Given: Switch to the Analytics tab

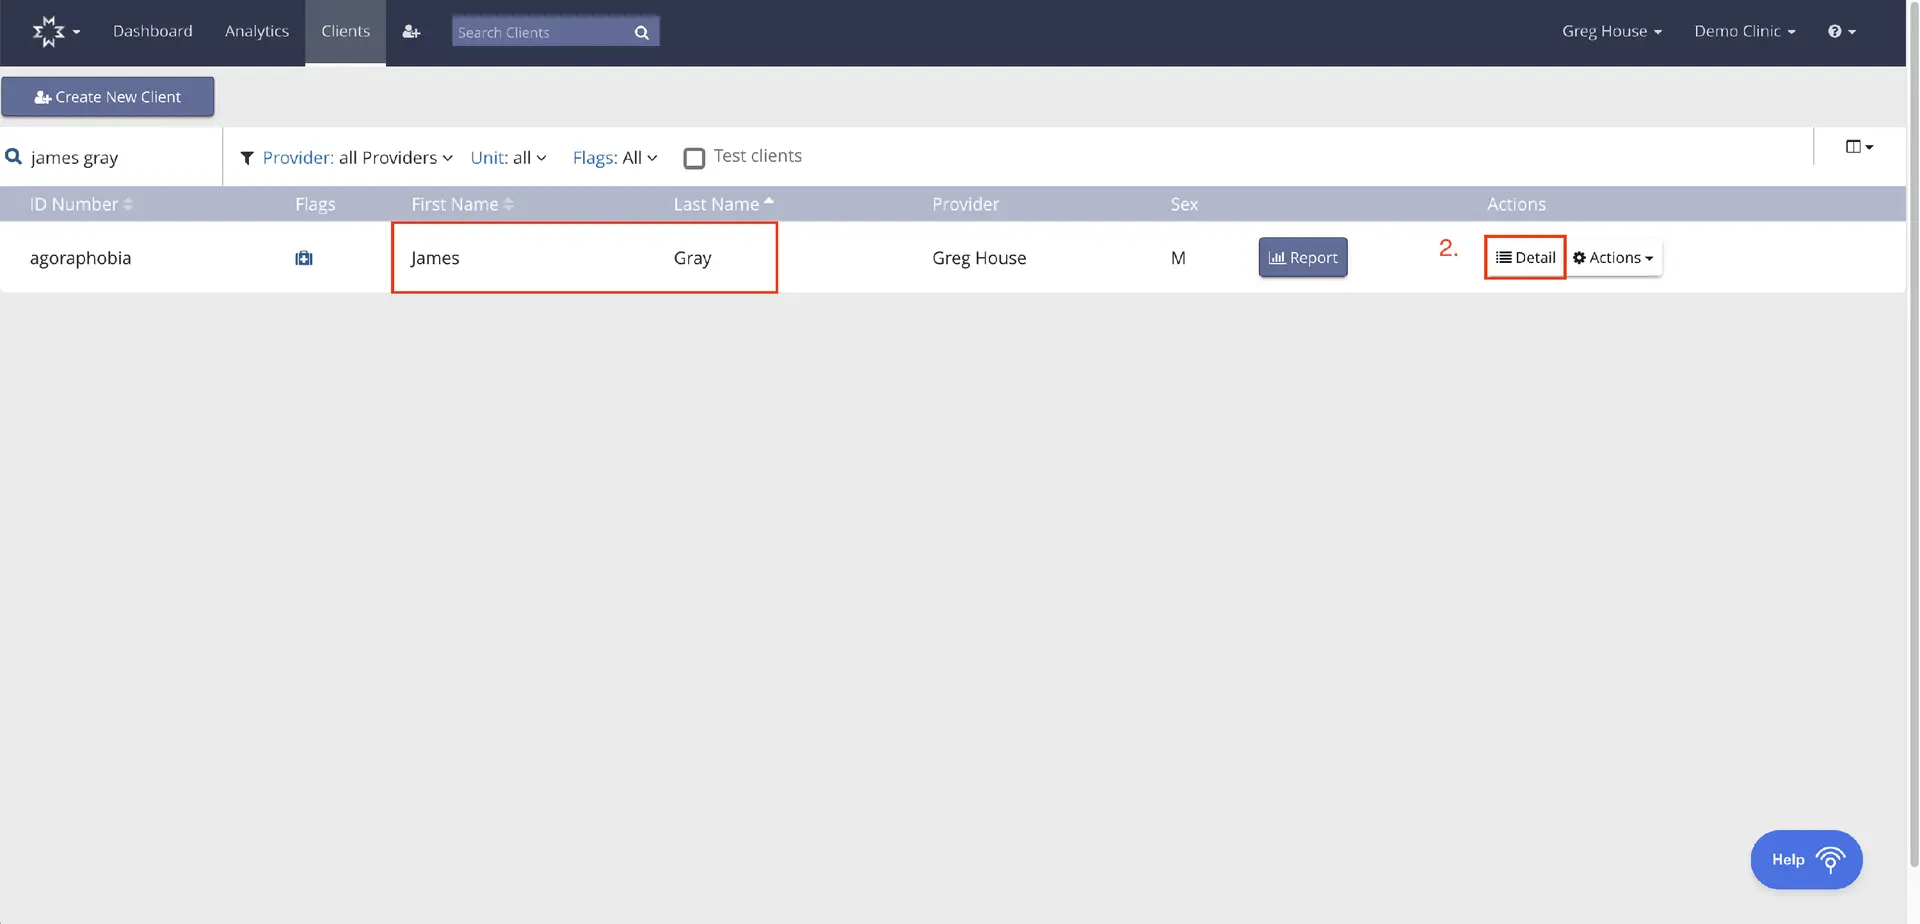Looking at the screenshot, I should [257, 31].
